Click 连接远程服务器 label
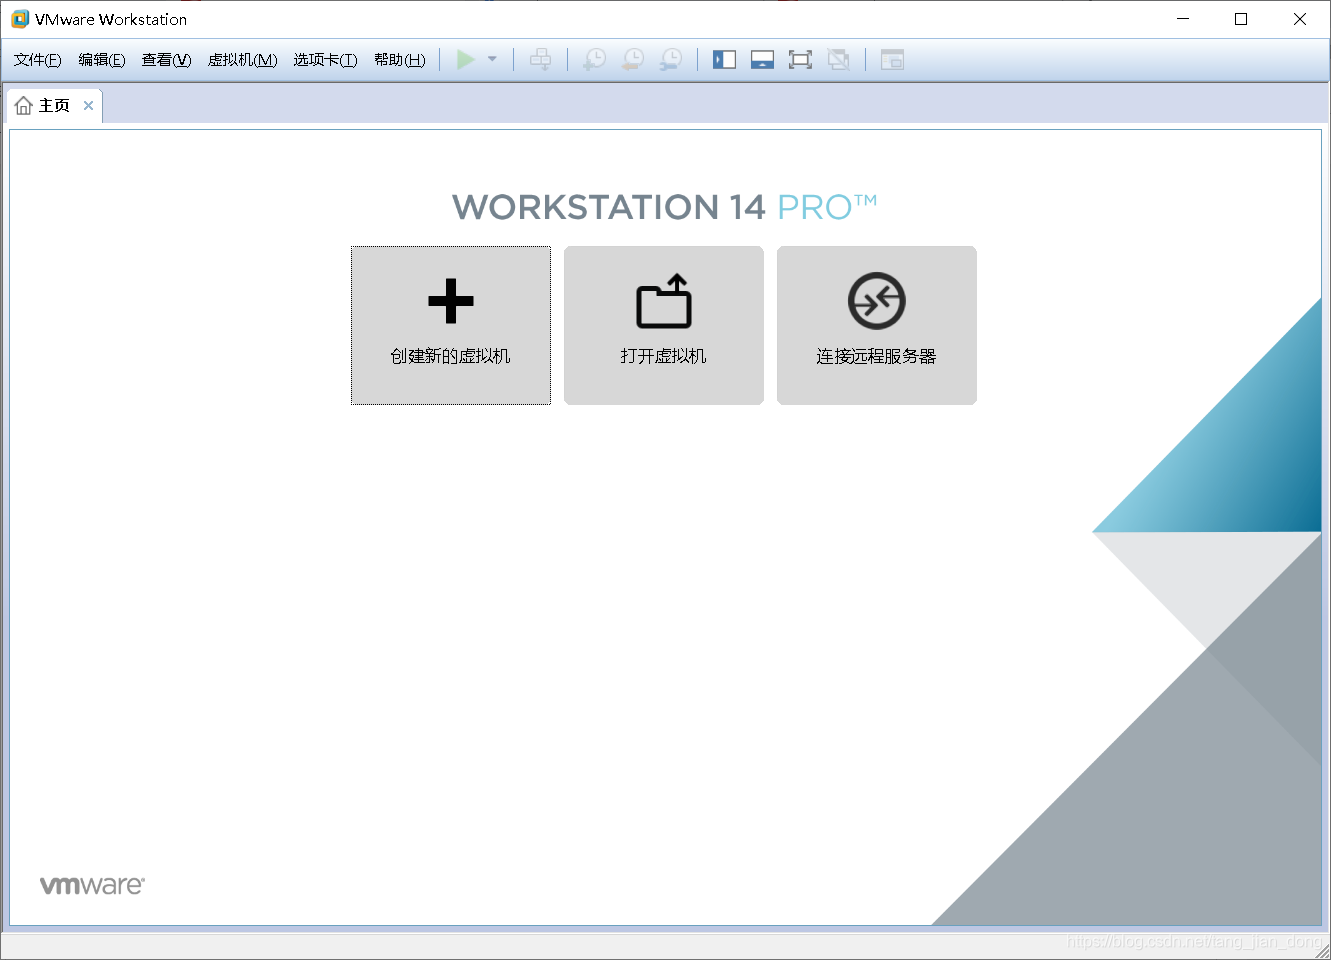This screenshot has height=960, width=1331. click(877, 356)
